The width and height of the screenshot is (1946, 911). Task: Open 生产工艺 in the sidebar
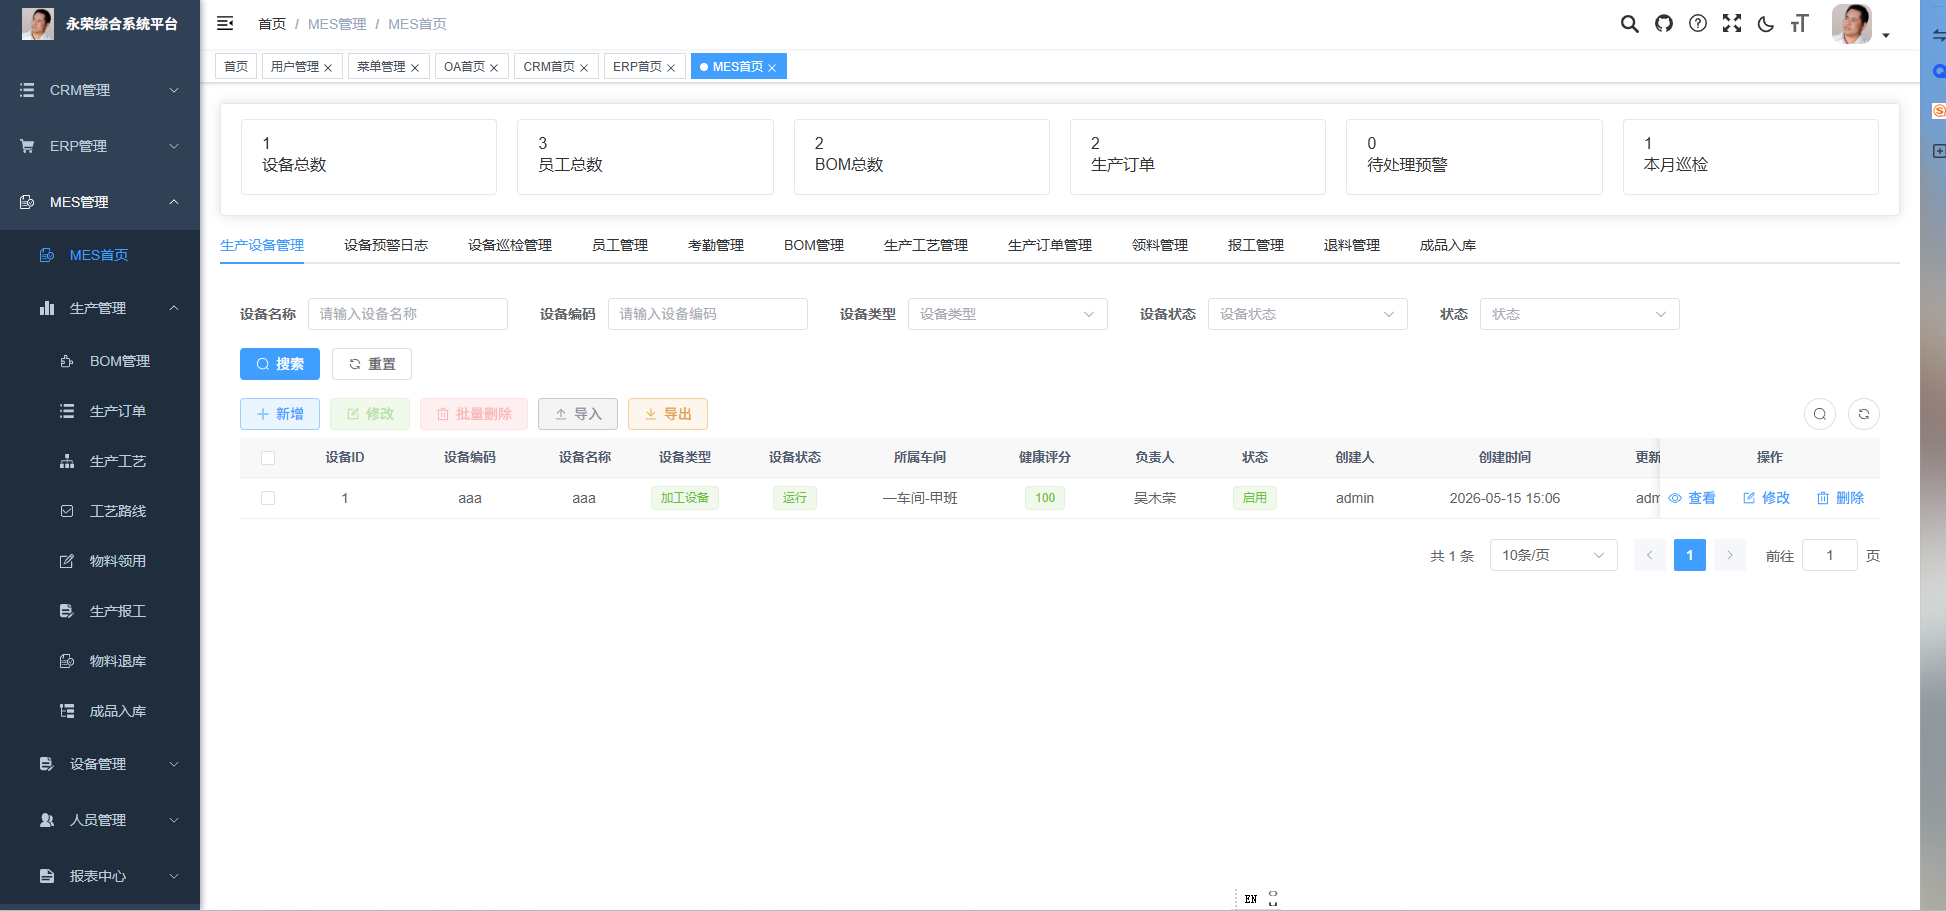tap(100, 461)
